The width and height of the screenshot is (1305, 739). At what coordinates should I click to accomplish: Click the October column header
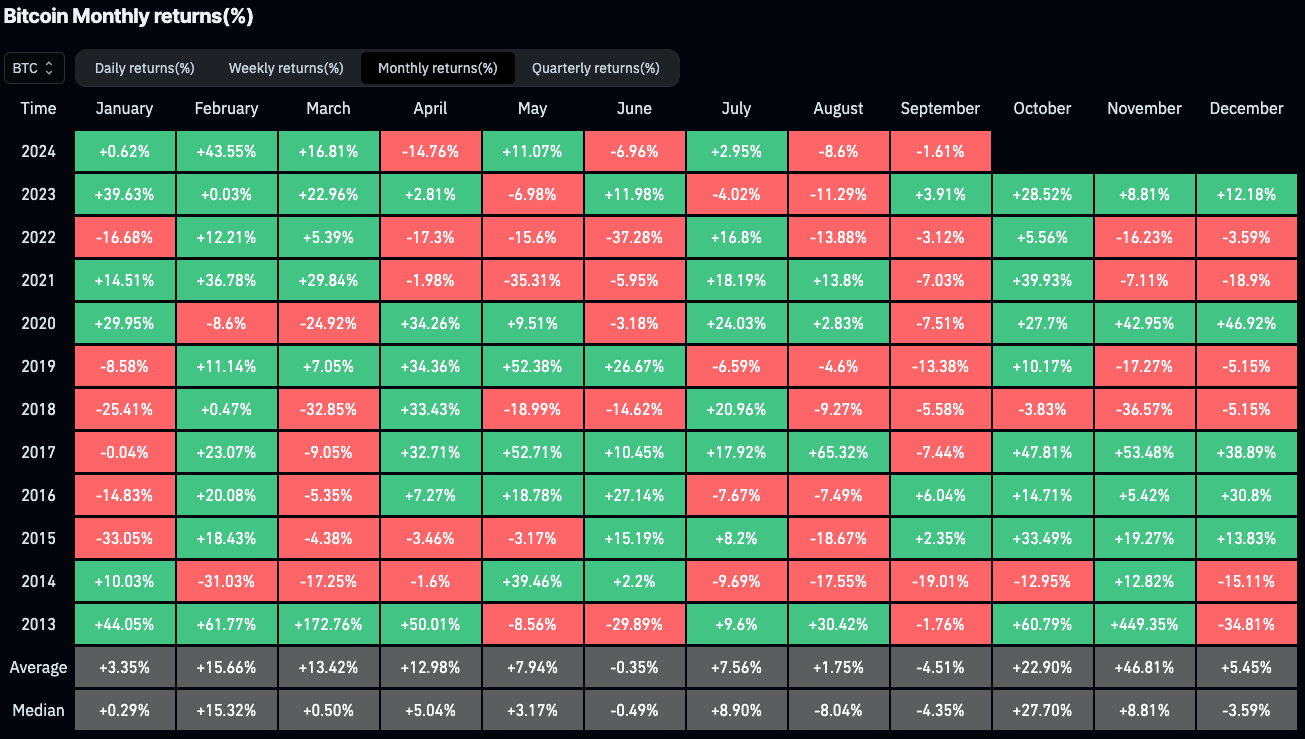pos(1043,108)
